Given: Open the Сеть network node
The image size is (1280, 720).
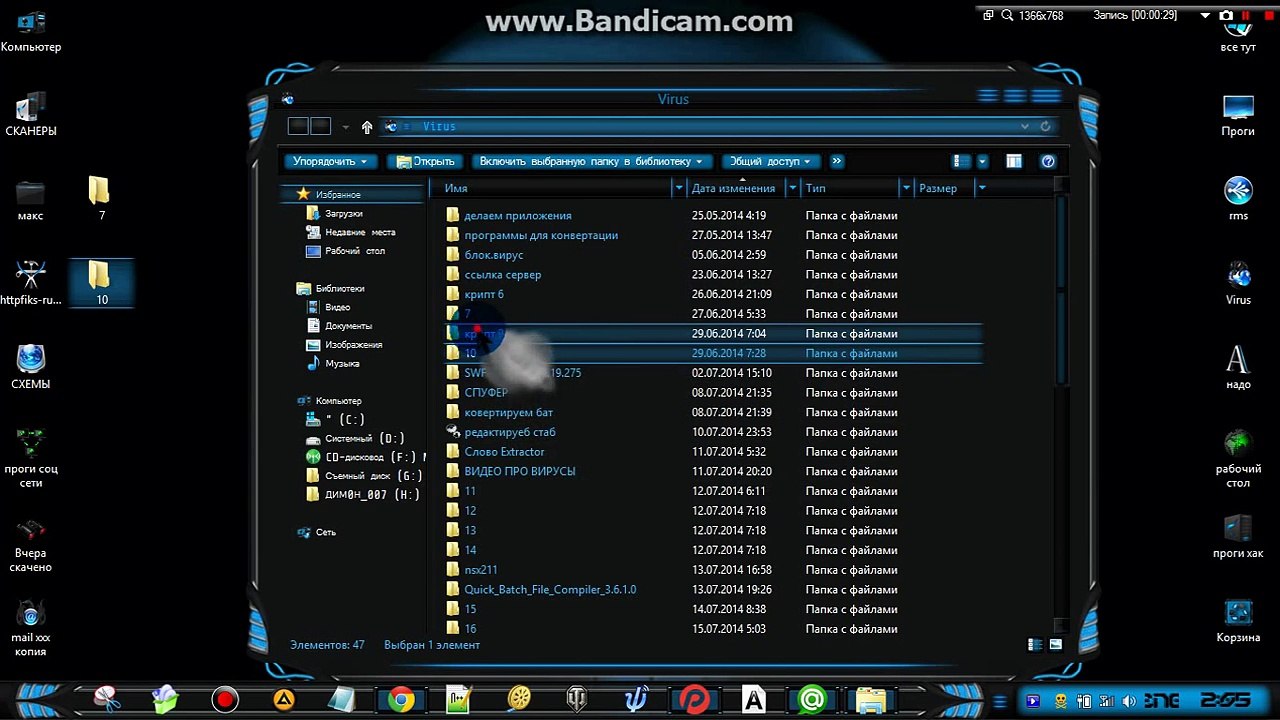Looking at the screenshot, I should (x=326, y=533).
